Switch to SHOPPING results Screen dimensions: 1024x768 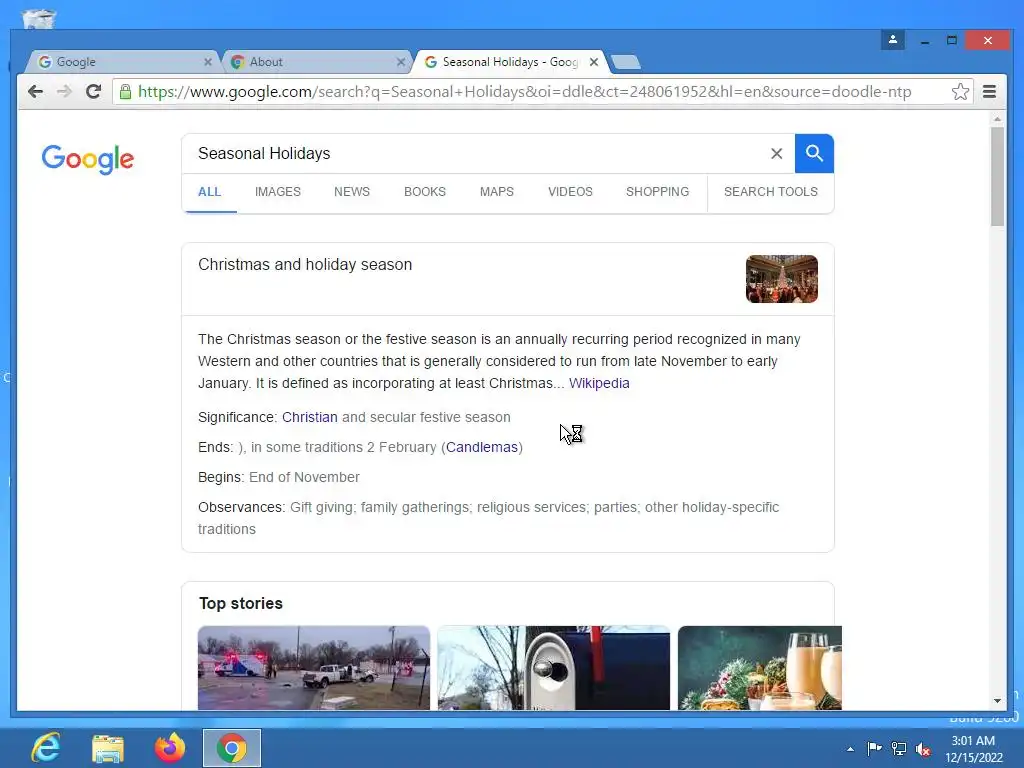[x=658, y=192]
